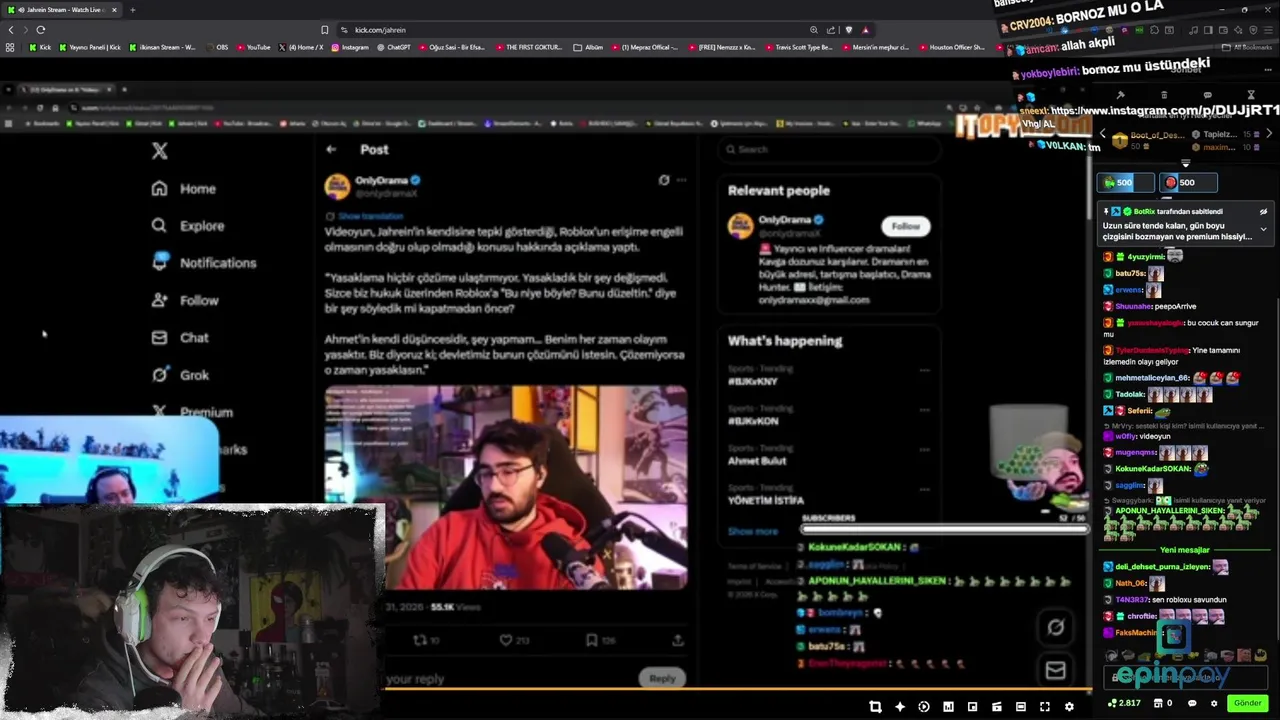
Task: Click the hourglass icon in chat header
Action: click(1251, 95)
